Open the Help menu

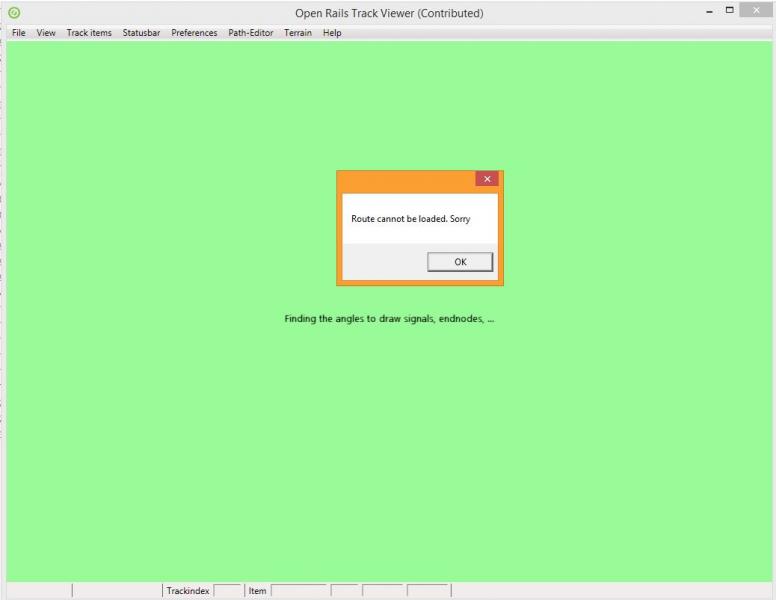coord(332,33)
